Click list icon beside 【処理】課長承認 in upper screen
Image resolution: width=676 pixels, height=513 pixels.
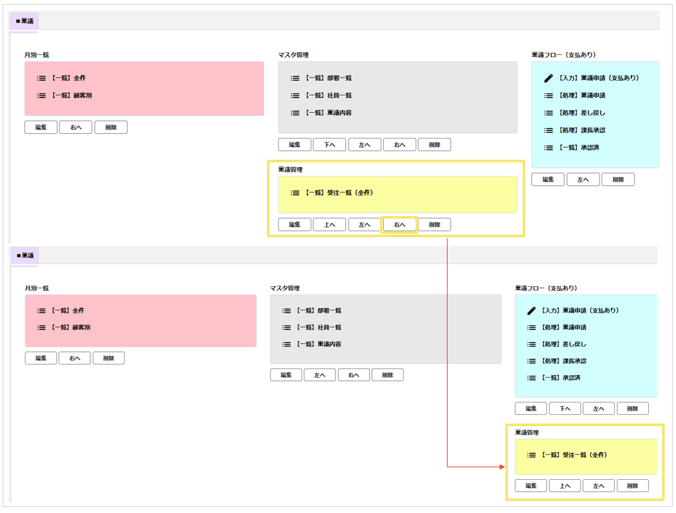(x=548, y=130)
